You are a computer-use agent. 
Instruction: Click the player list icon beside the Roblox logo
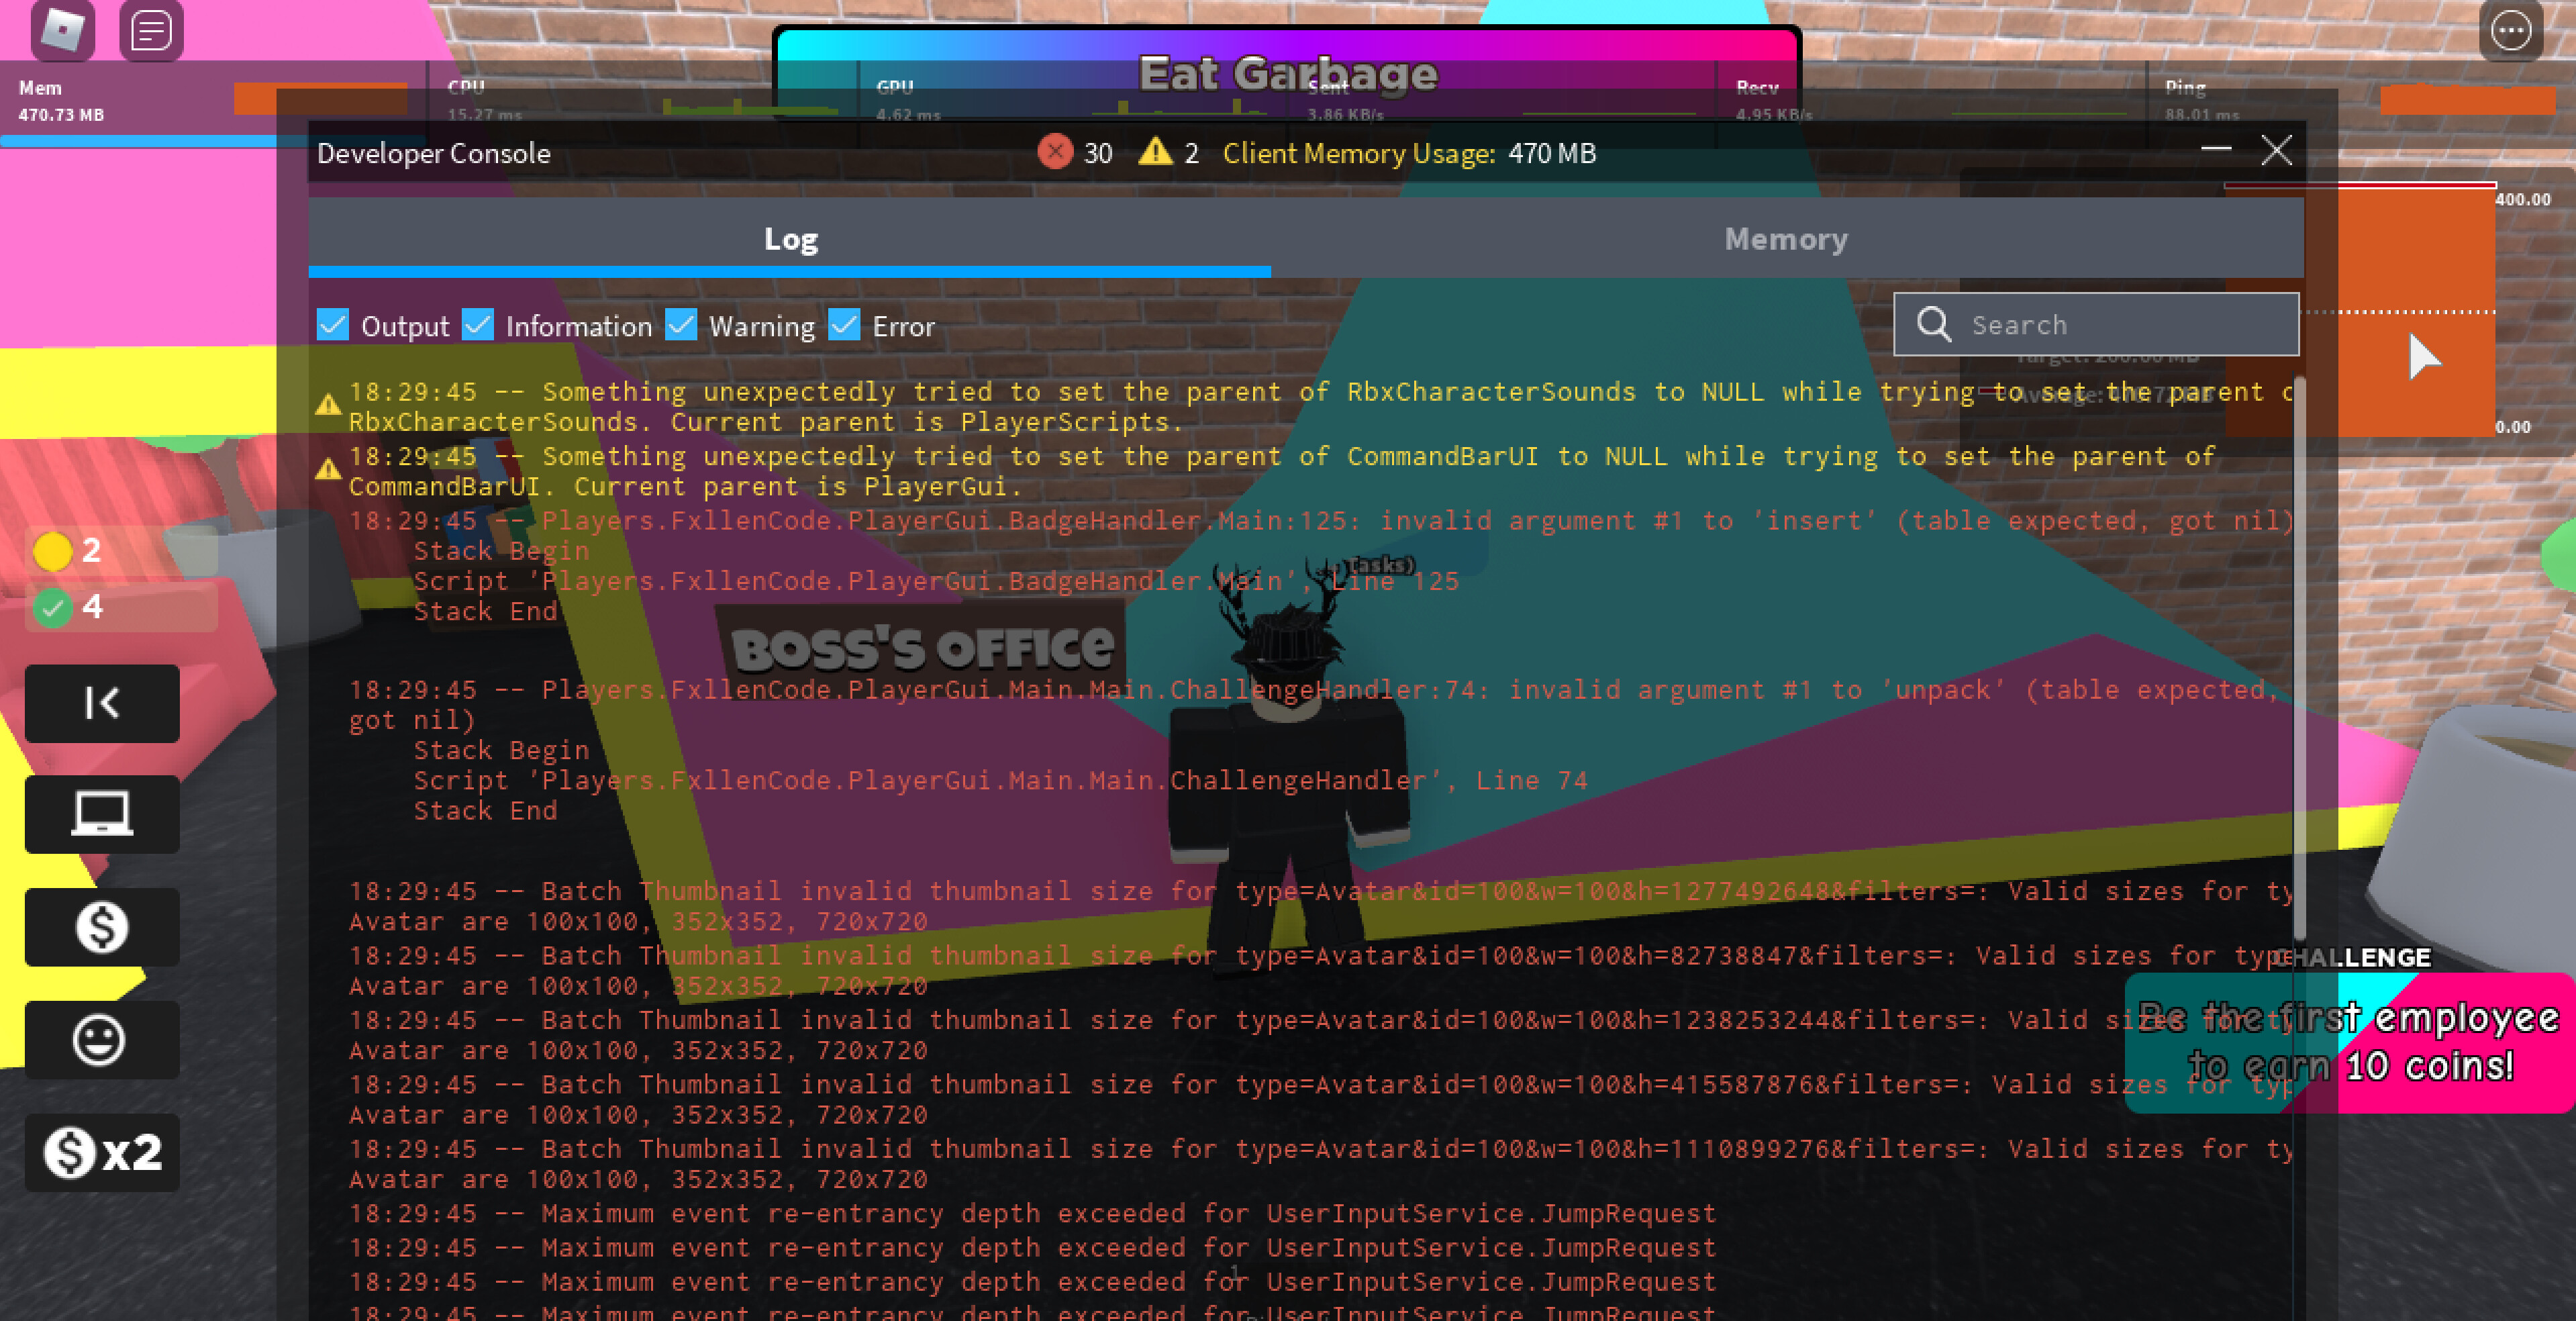(x=150, y=30)
